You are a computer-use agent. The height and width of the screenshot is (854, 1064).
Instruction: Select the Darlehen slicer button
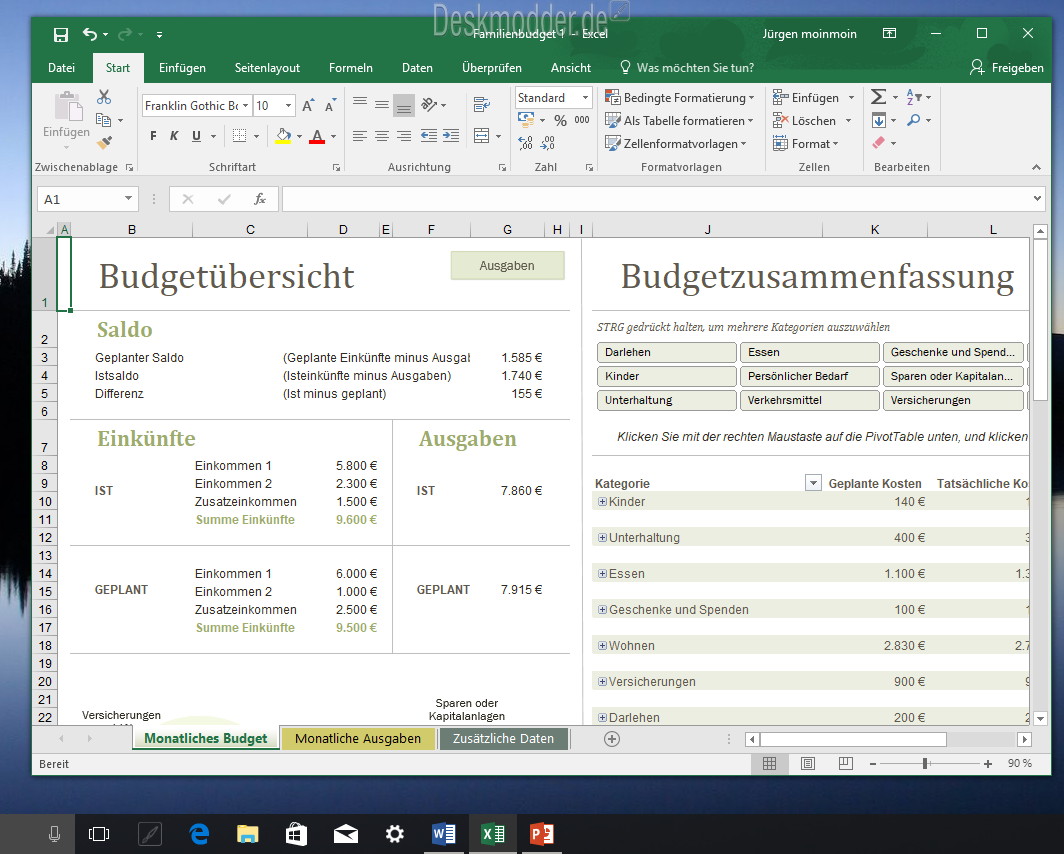tap(666, 352)
